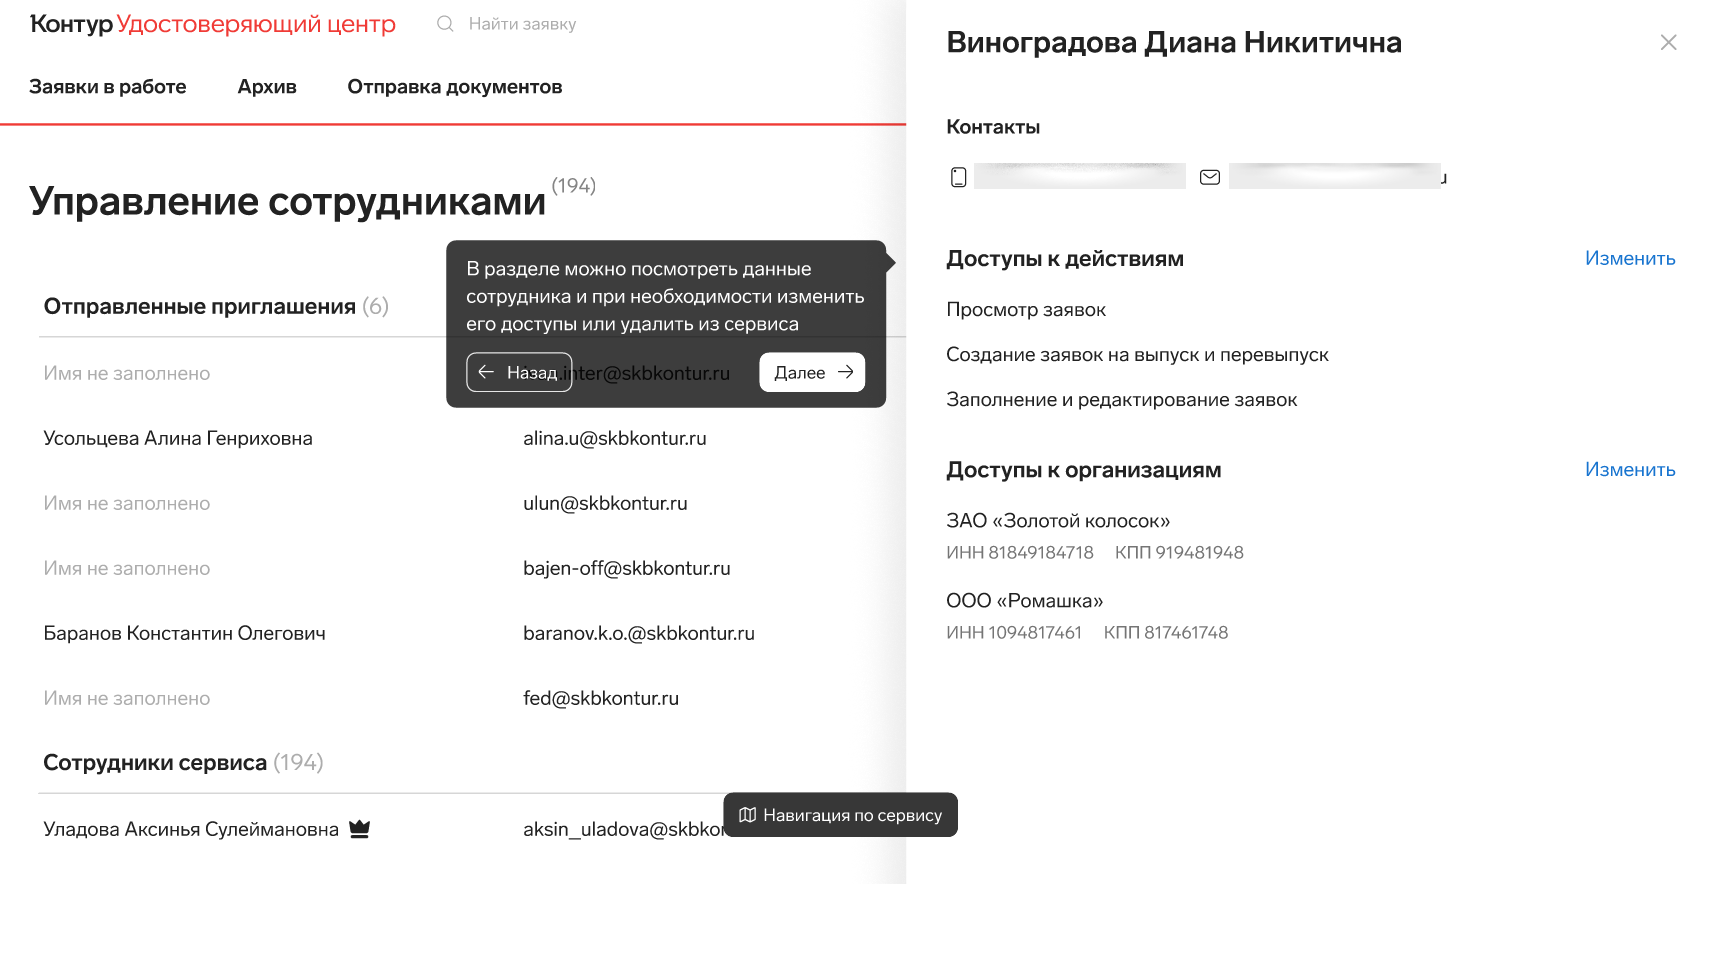
Task: Click the Управление сотрудниками page title
Action: pos(288,201)
